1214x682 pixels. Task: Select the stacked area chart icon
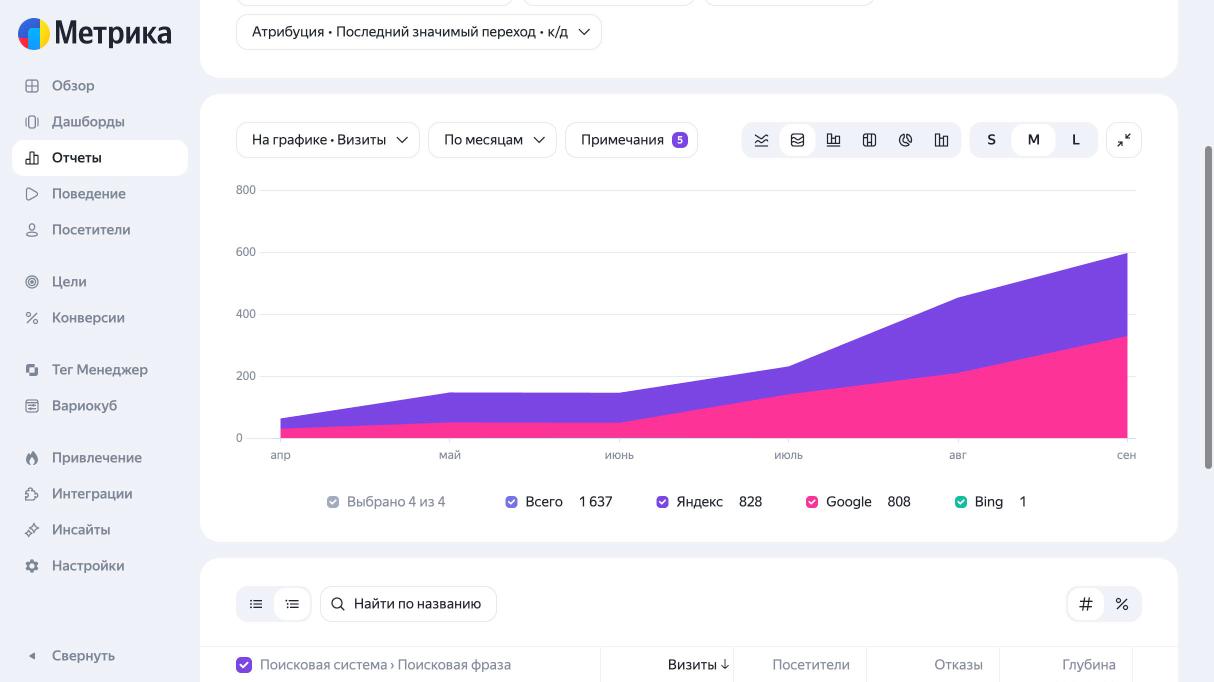[797, 140]
